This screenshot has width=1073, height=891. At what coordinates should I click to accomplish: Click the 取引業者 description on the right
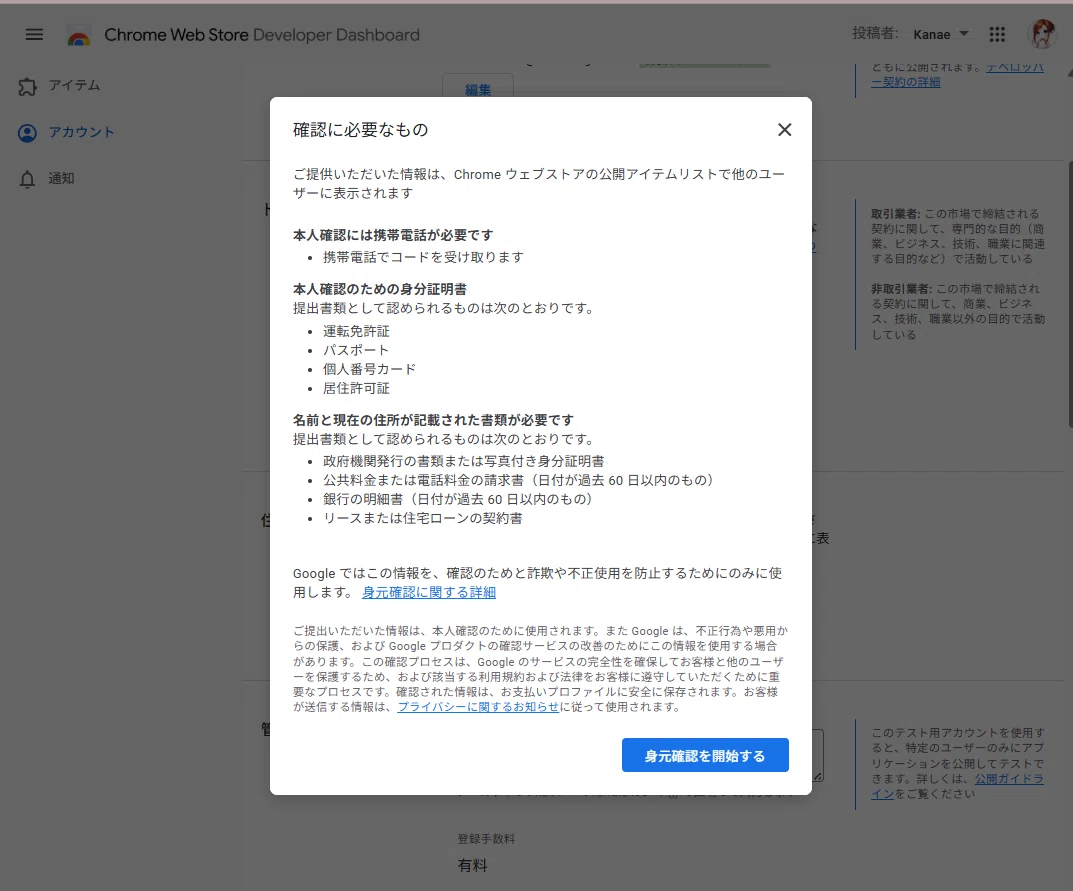pos(957,236)
